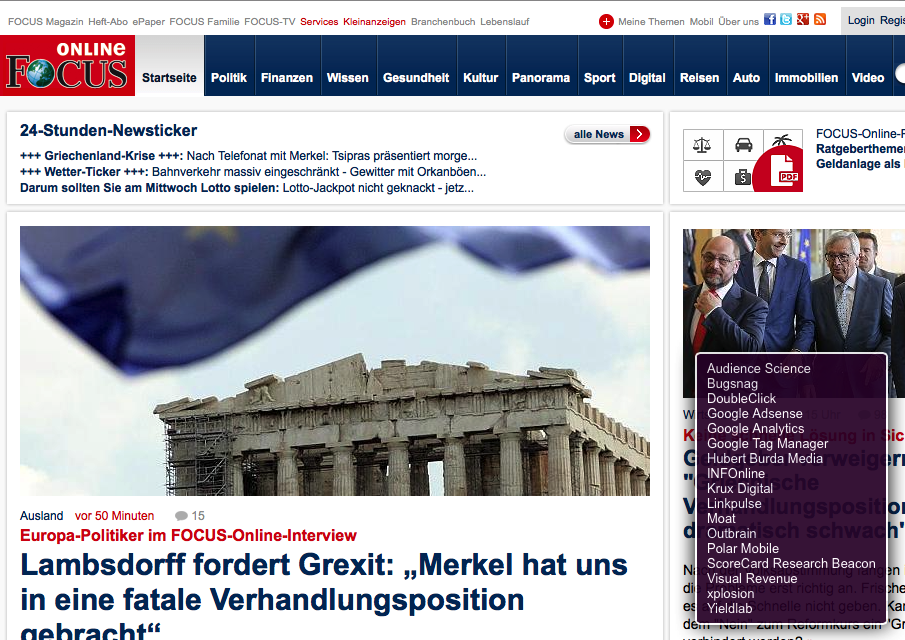Select the scales (law) advice icon
Screen dimensions: 905x640
click(x=702, y=145)
